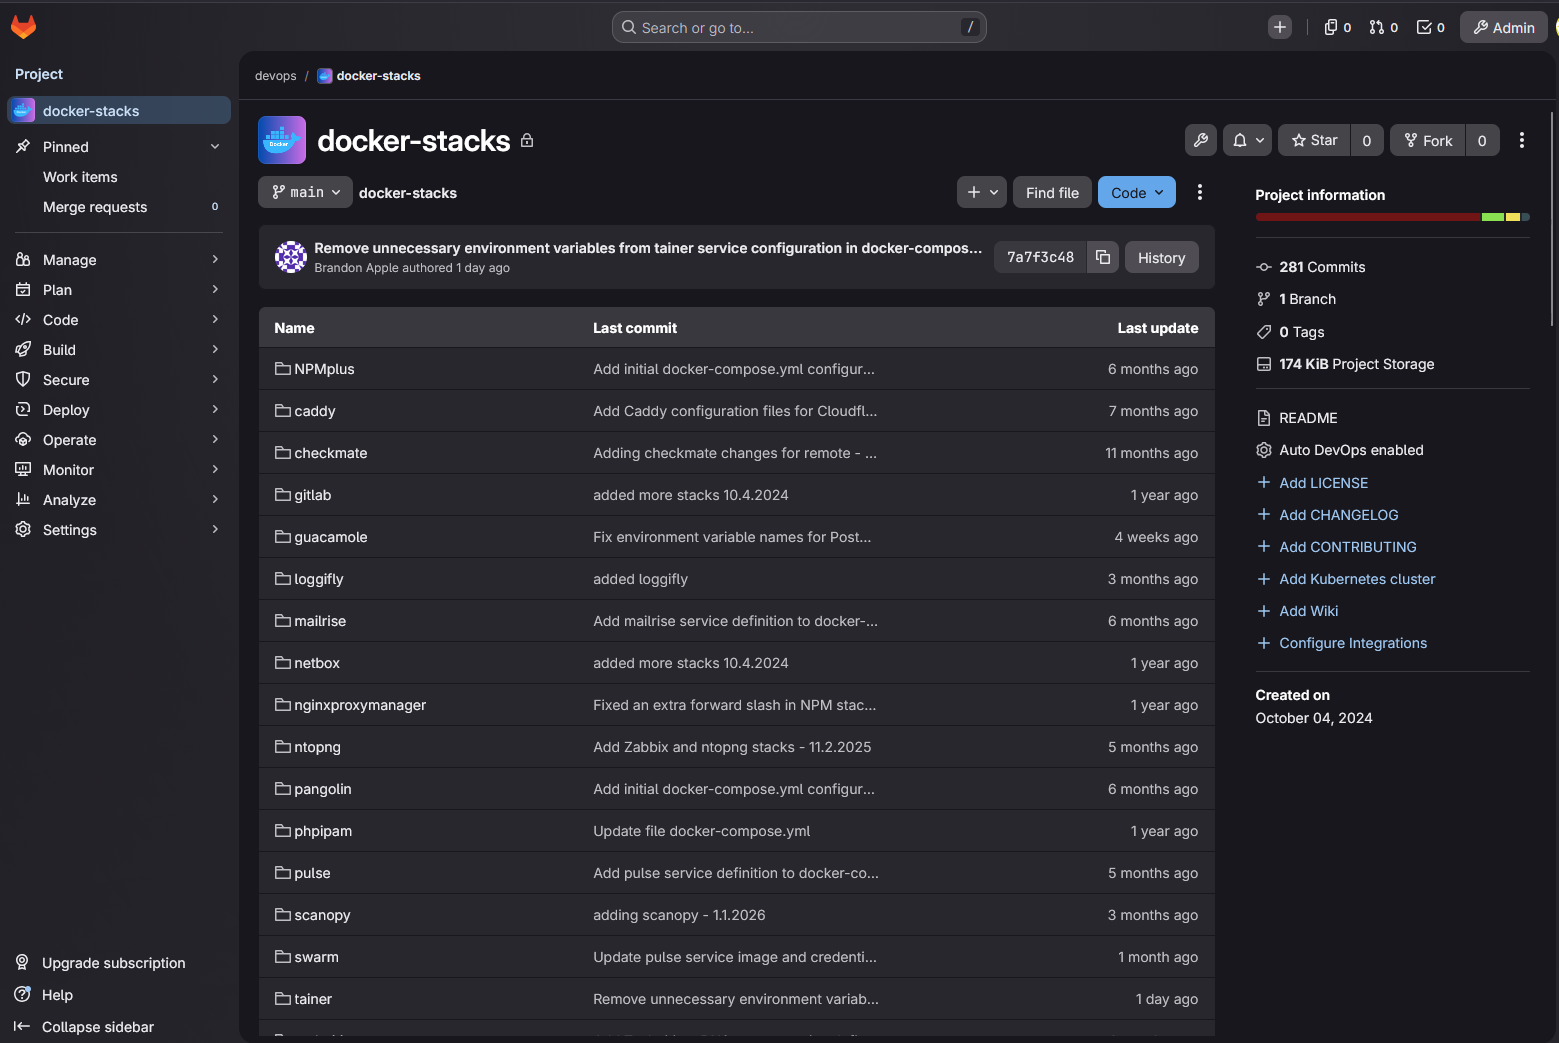Open the main branch selector dropdown
1559x1043 pixels.
point(305,192)
